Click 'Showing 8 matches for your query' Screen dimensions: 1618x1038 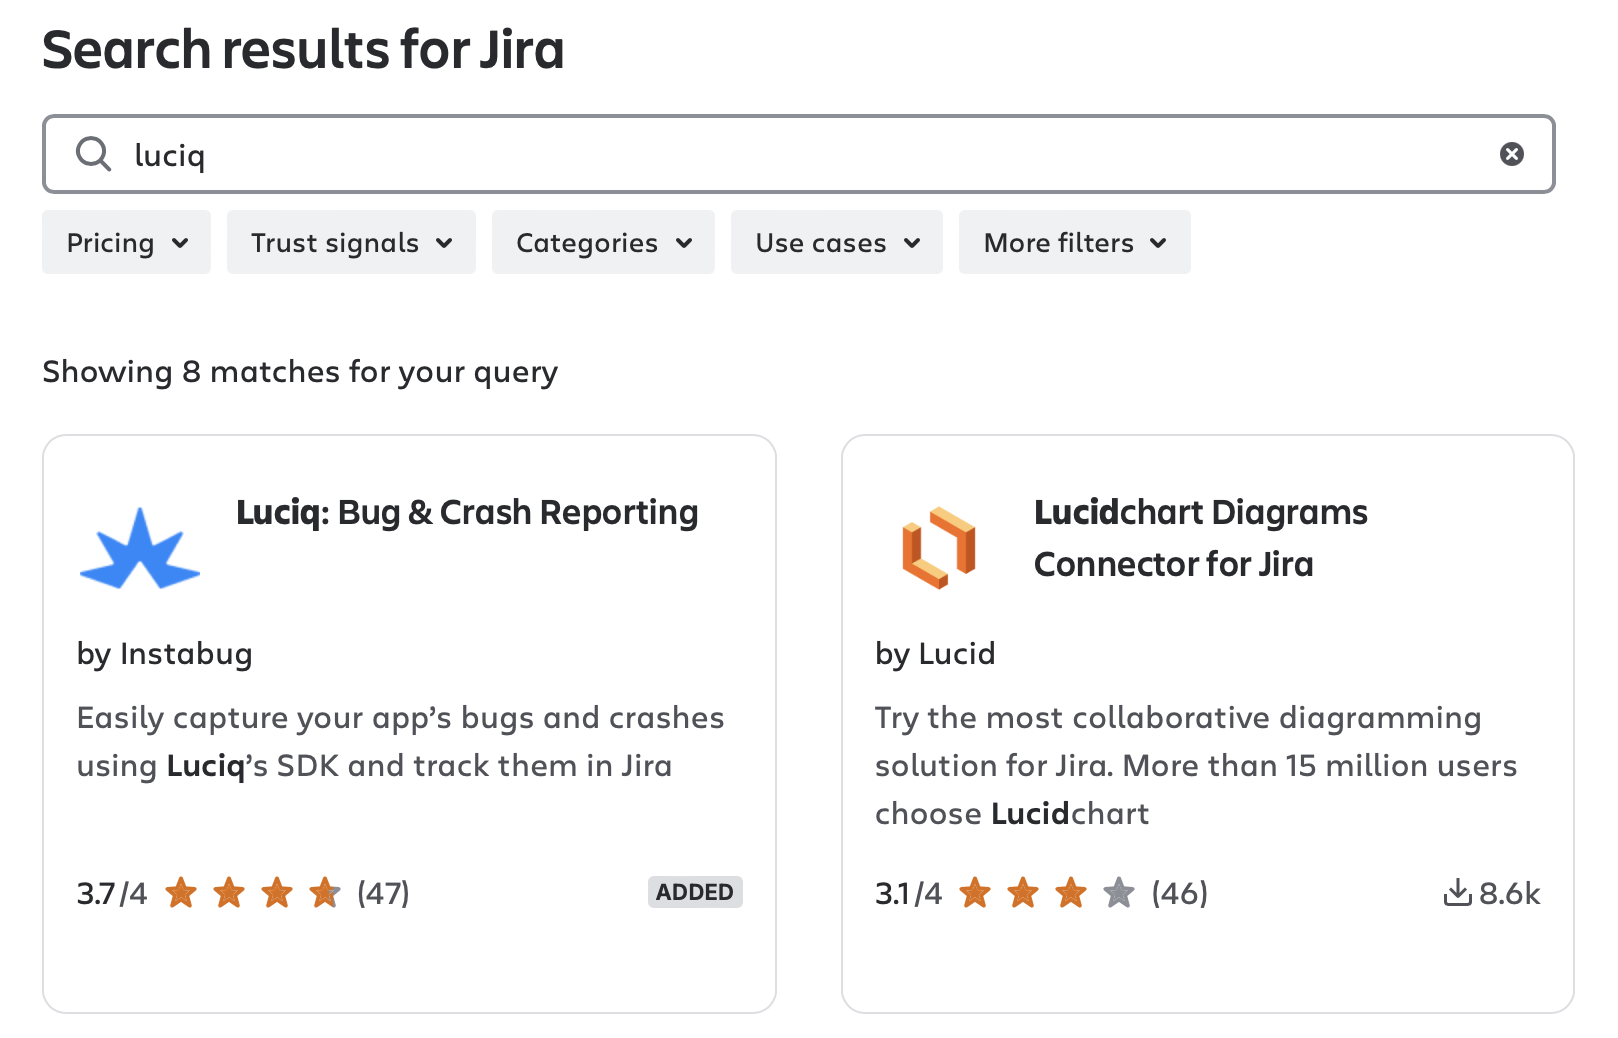(x=300, y=372)
